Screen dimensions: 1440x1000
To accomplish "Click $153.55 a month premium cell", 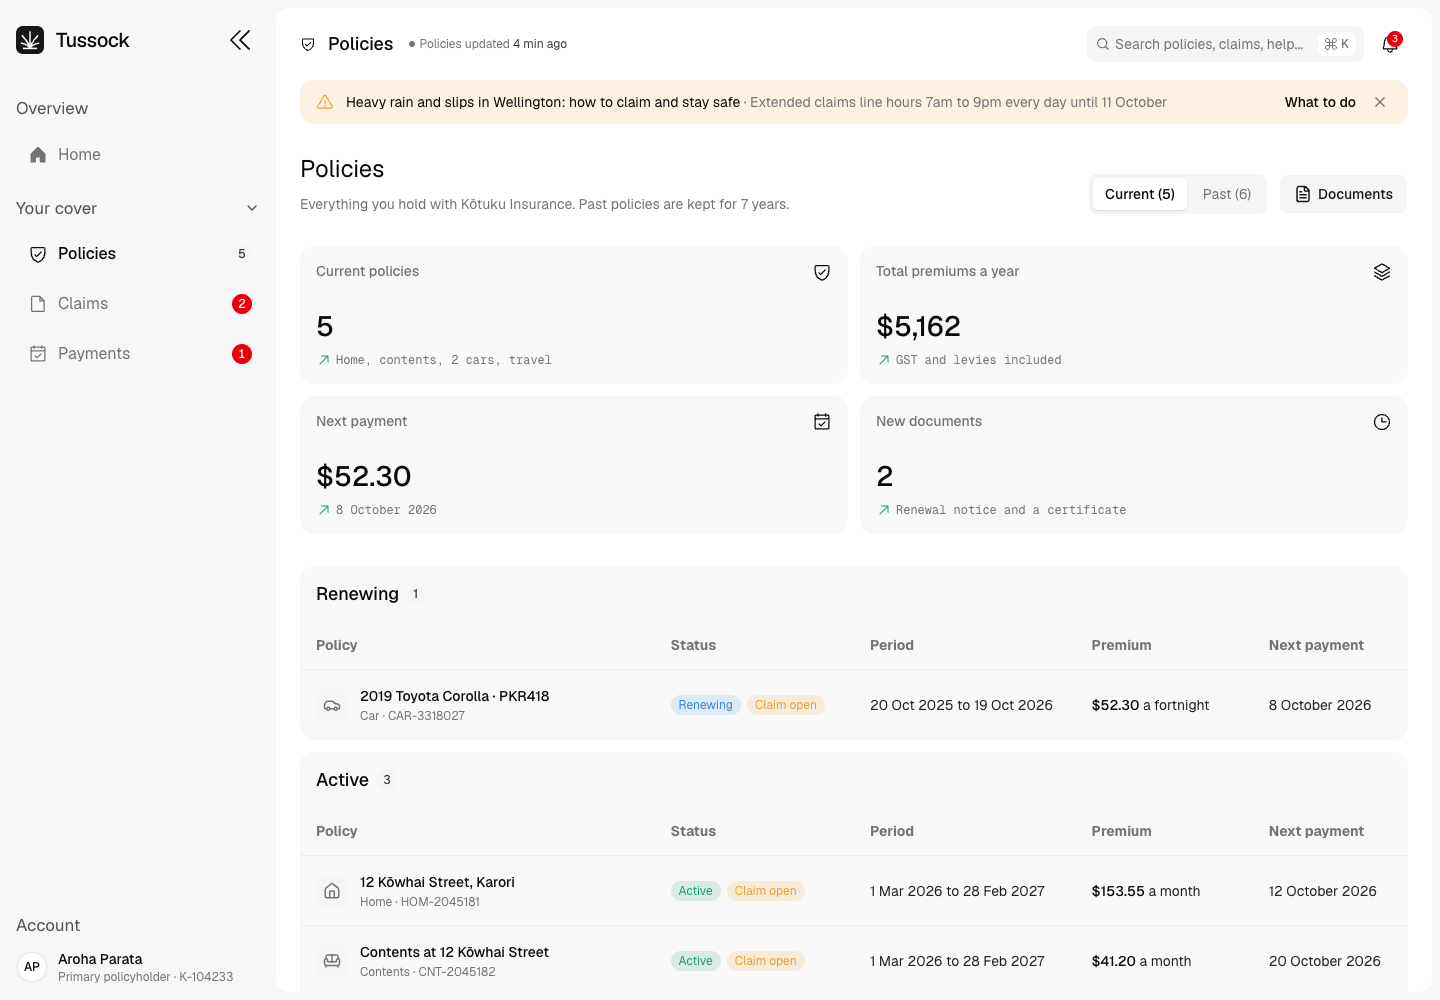I will (x=1146, y=891).
